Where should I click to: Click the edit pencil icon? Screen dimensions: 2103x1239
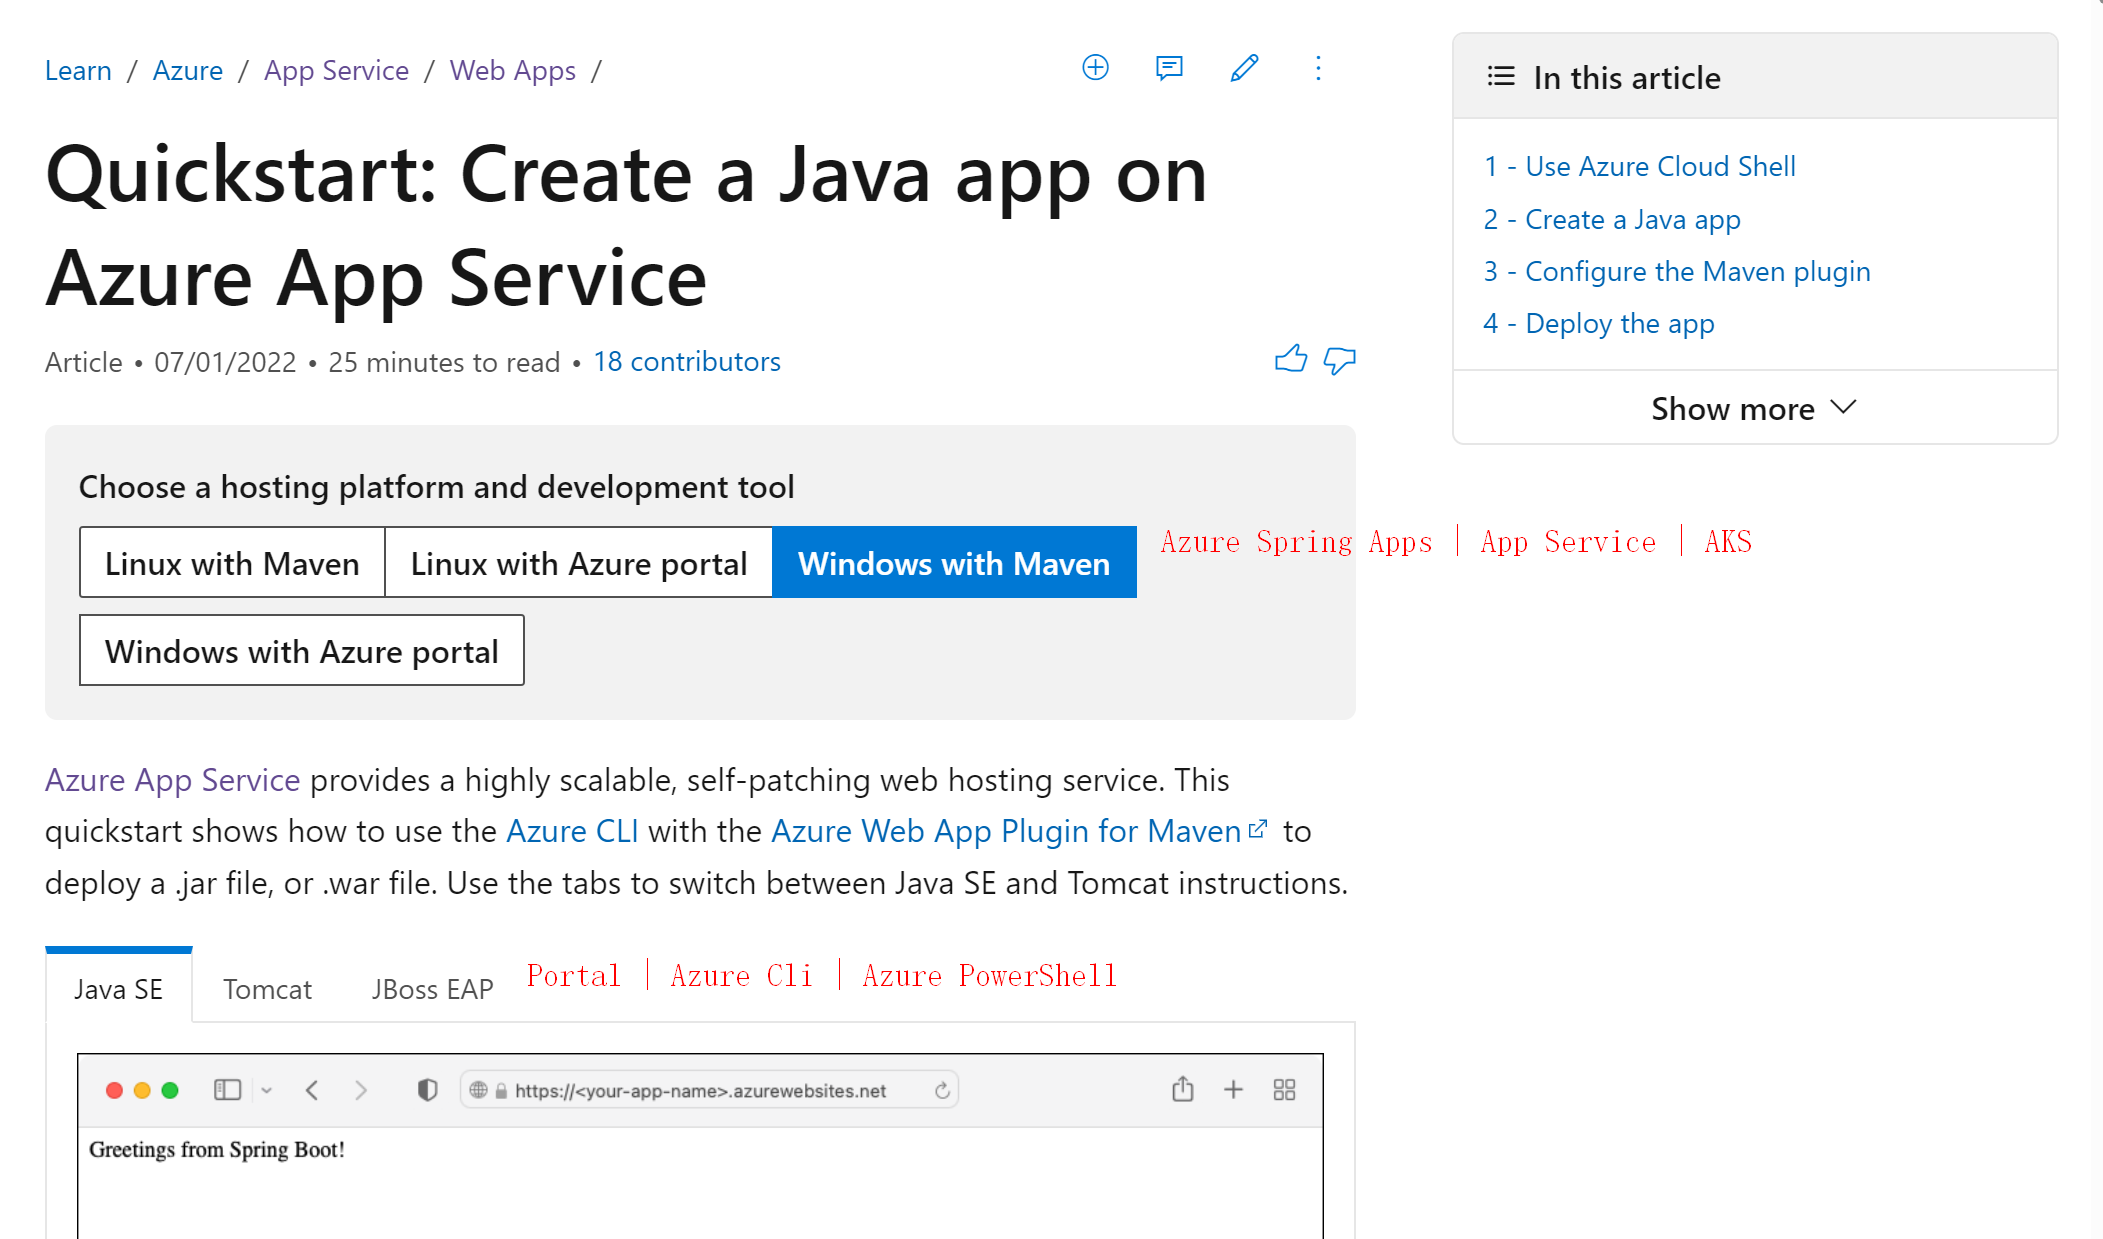[1244, 68]
